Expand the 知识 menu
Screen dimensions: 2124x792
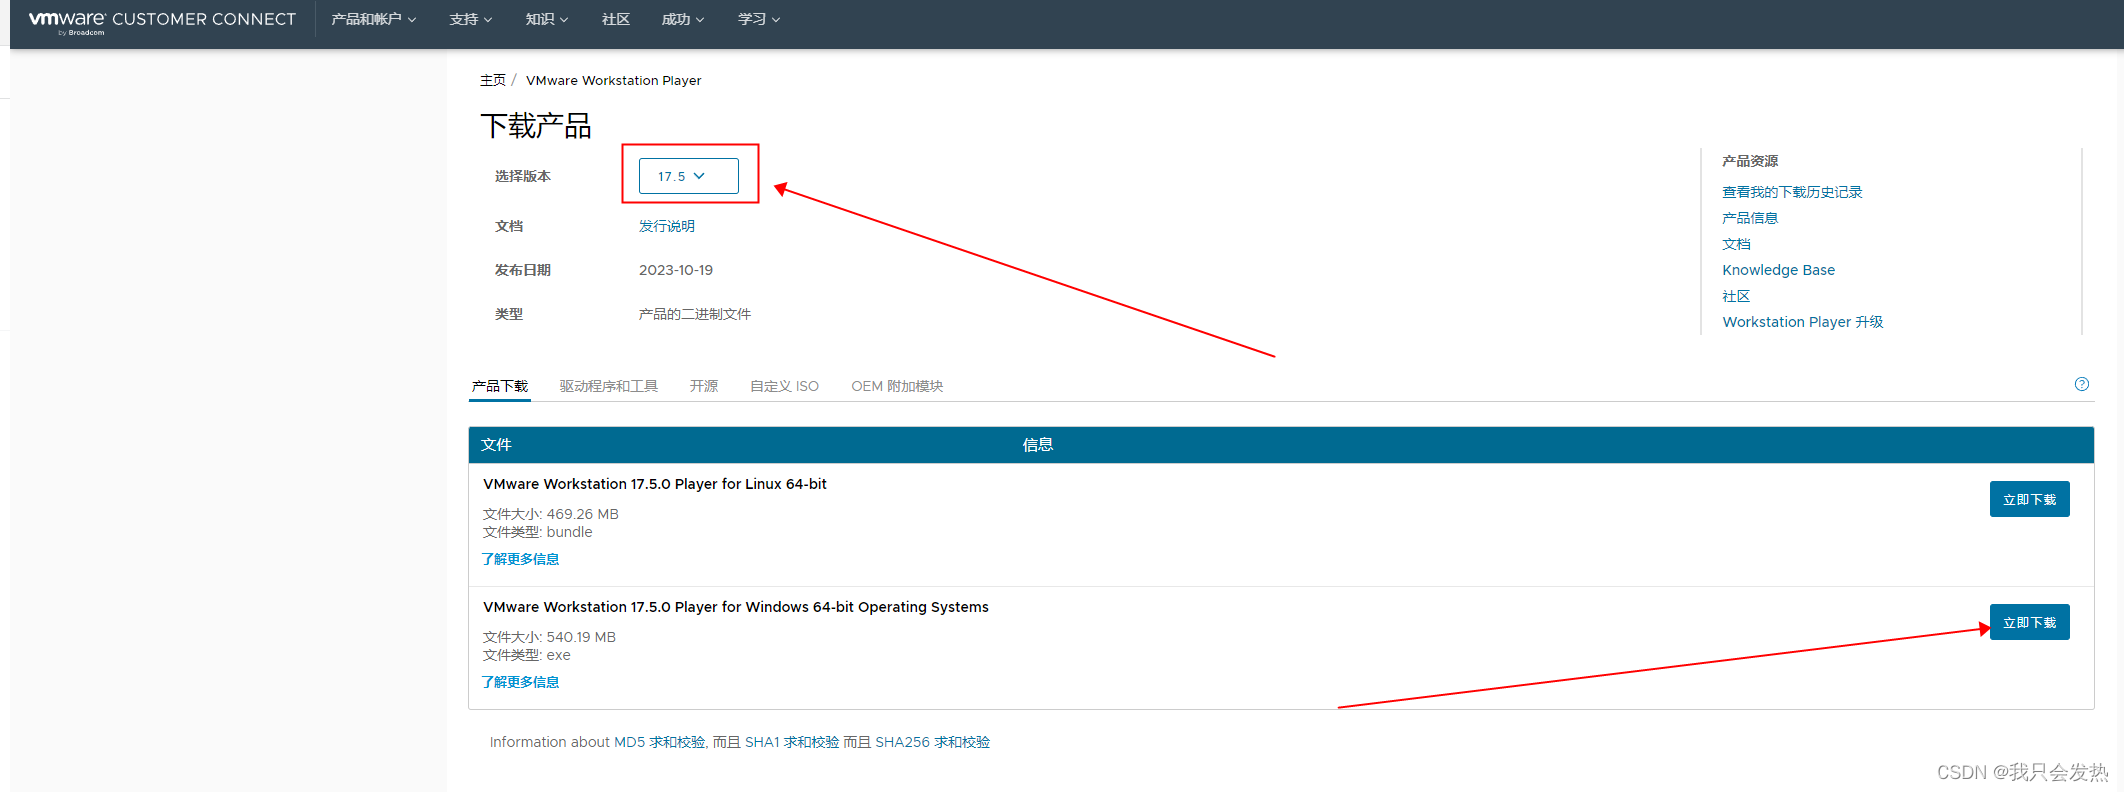tap(547, 19)
